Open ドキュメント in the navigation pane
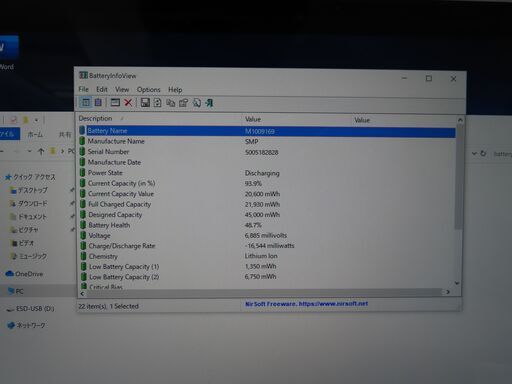Screen dimensions: 512x384 point(28,217)
